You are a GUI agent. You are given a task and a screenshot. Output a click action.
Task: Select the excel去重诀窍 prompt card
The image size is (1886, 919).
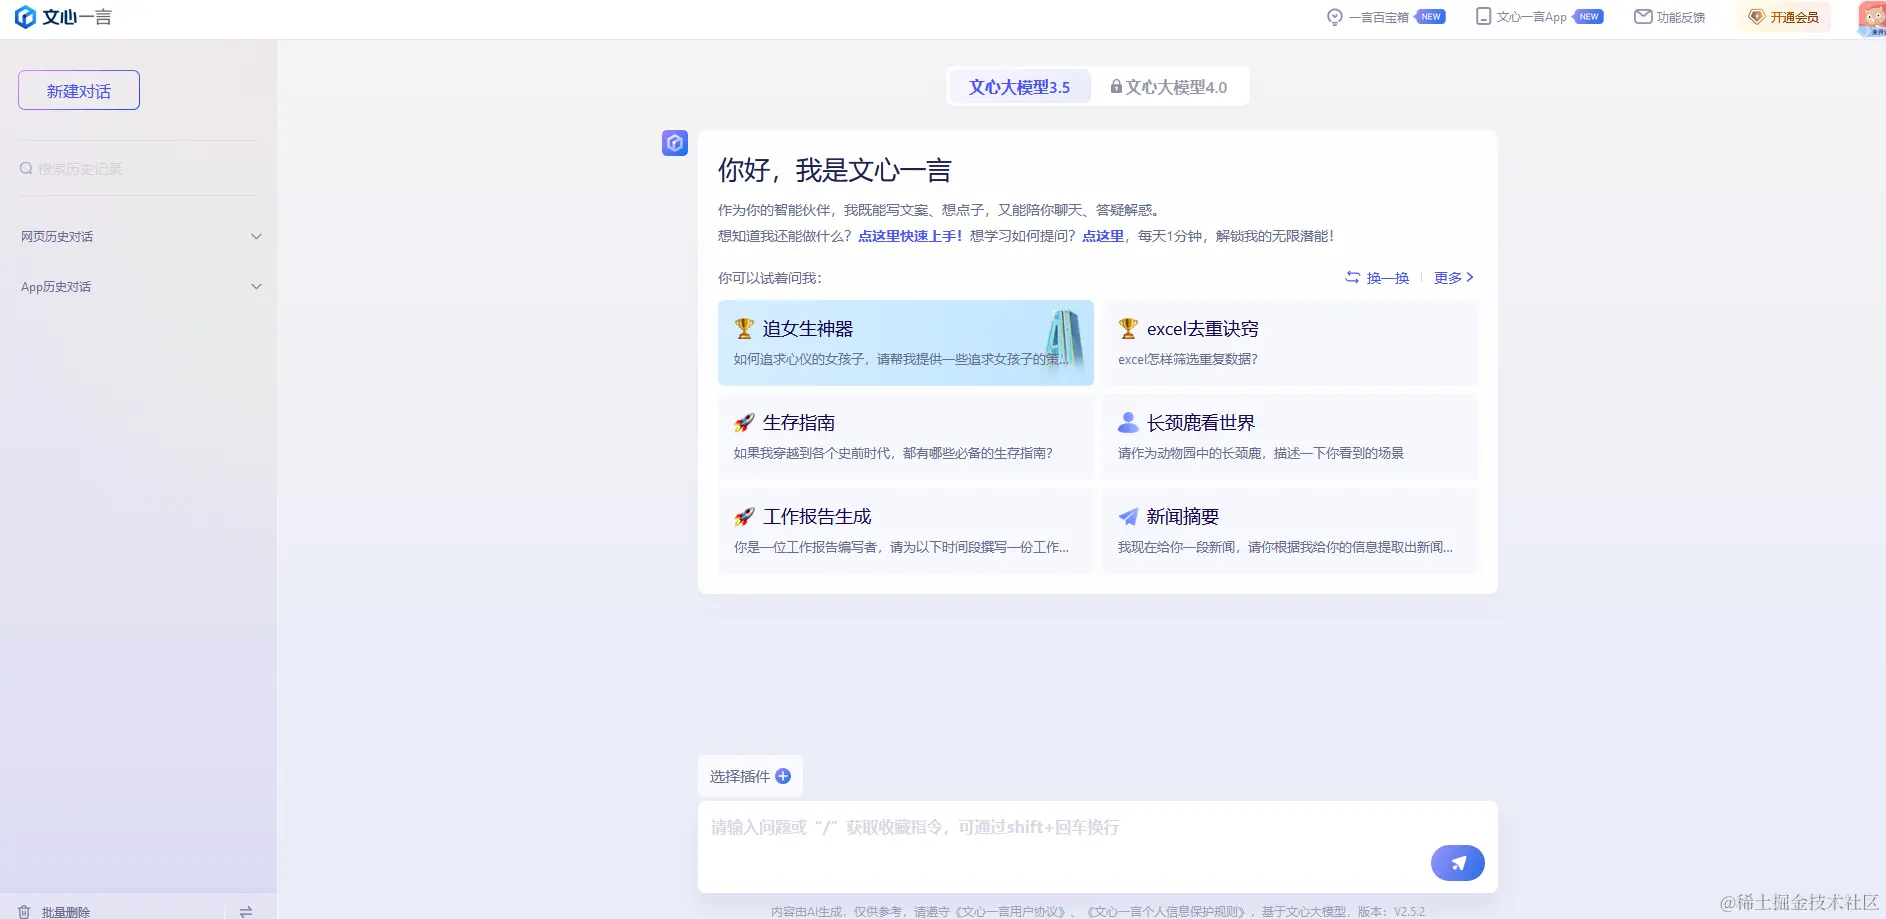click(x=1290, y=343)
